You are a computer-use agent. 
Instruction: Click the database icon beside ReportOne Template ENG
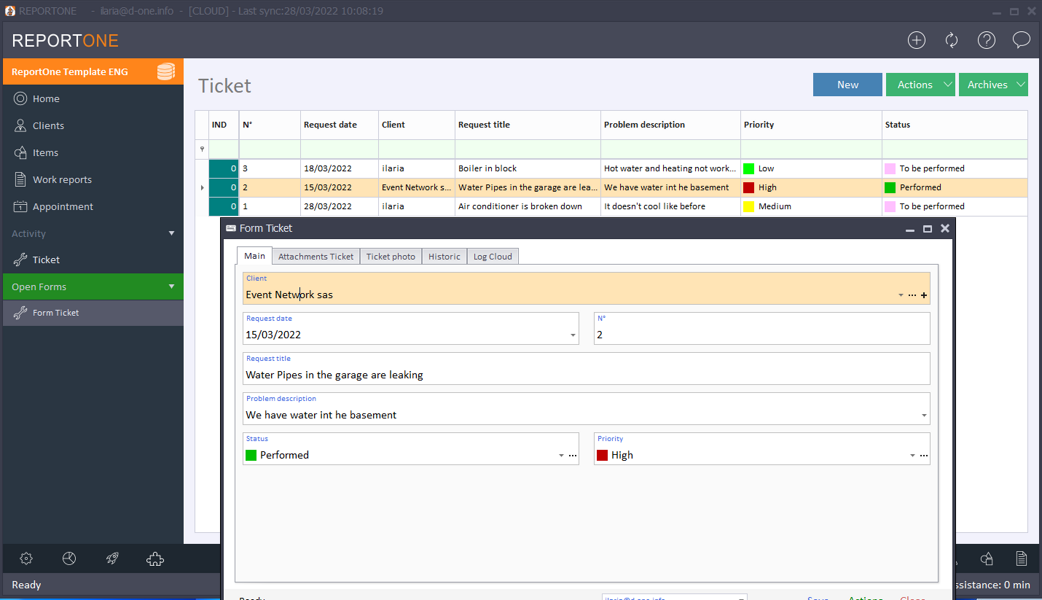pyautogui.click(x=166, y=72)
